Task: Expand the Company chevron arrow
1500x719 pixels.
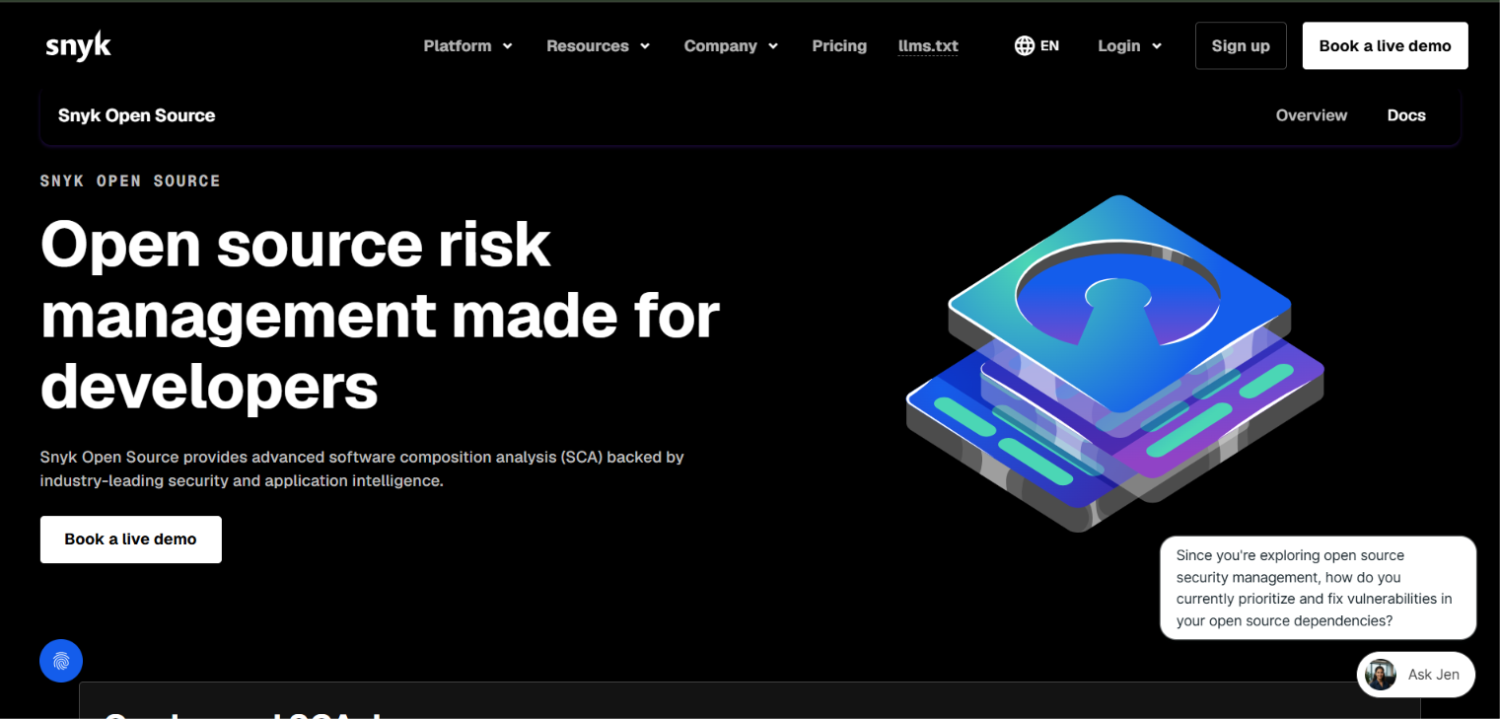Action: [x=773, y=46]
